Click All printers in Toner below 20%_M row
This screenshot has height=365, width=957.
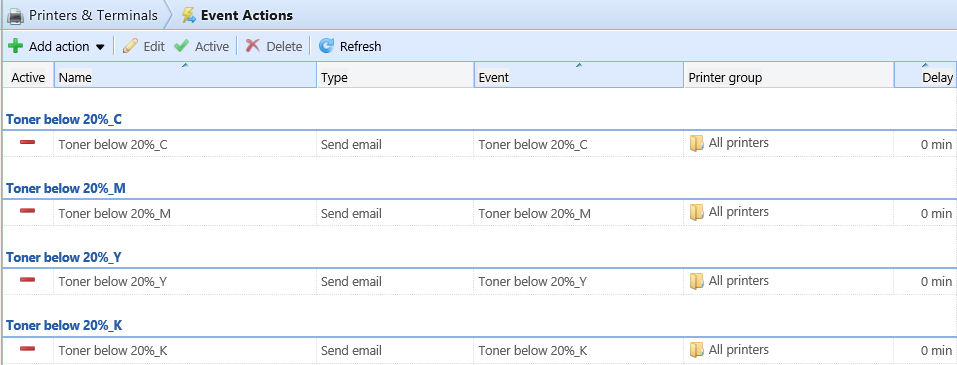[x=739, y=212]
